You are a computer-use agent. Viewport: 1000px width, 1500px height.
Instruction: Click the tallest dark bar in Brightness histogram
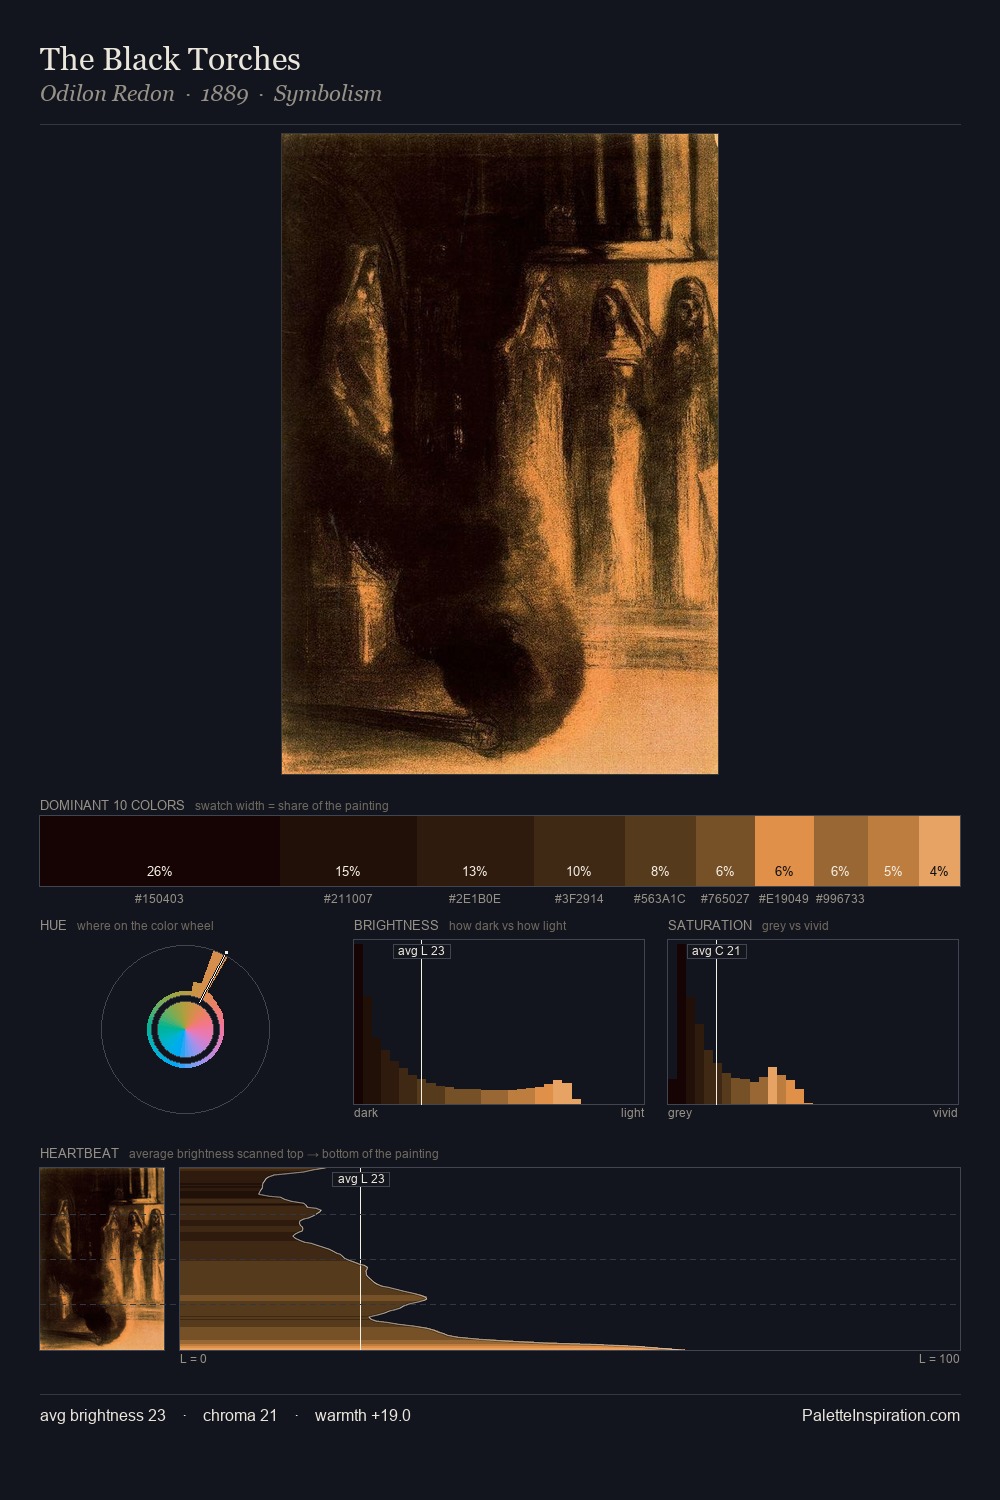(x=359, y=1024)
